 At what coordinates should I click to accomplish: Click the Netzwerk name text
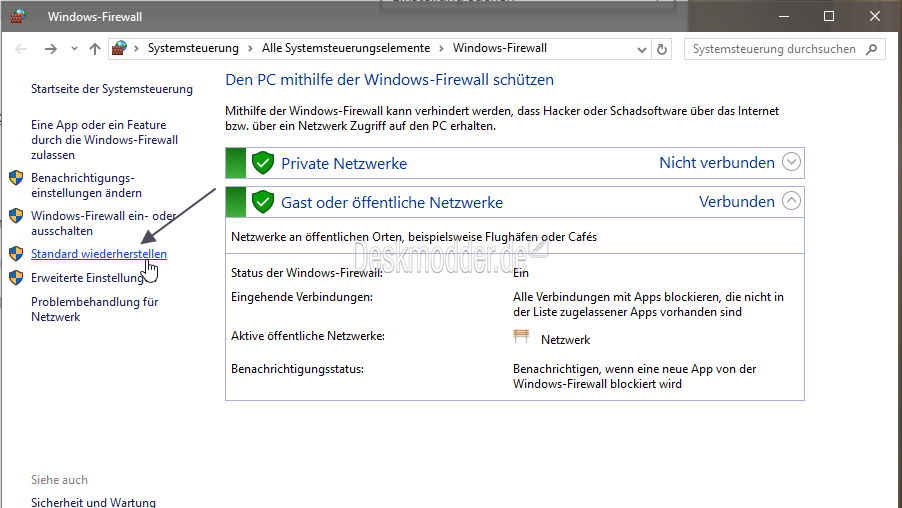pos(565,340)
